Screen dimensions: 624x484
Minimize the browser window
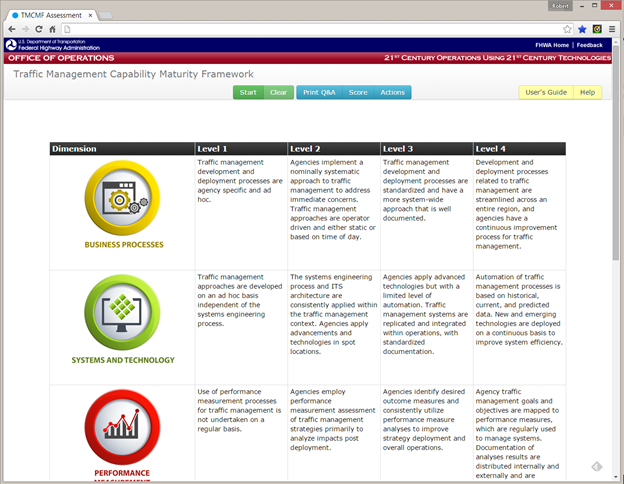582,6
